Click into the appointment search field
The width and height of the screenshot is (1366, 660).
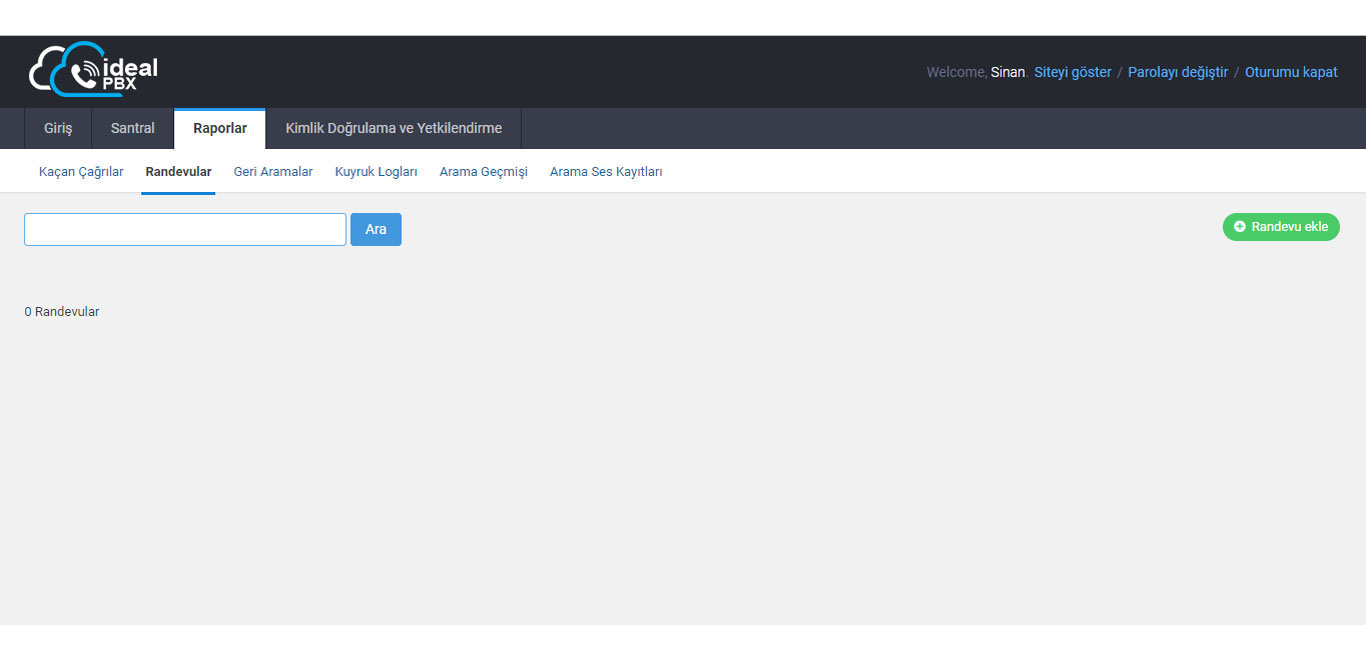click(x=185, y=229)
